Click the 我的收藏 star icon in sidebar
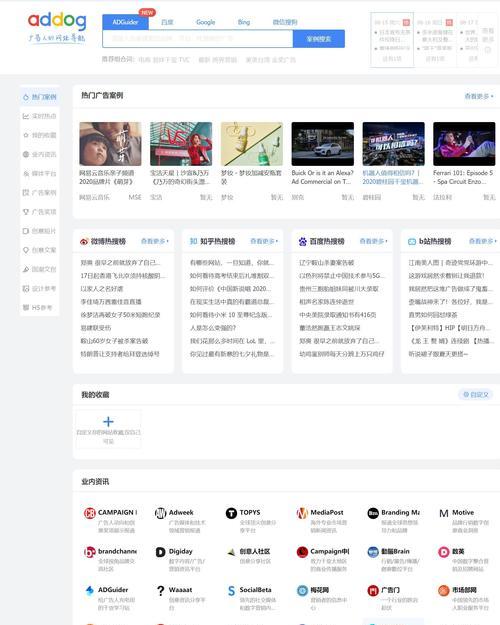 (26, 135)
